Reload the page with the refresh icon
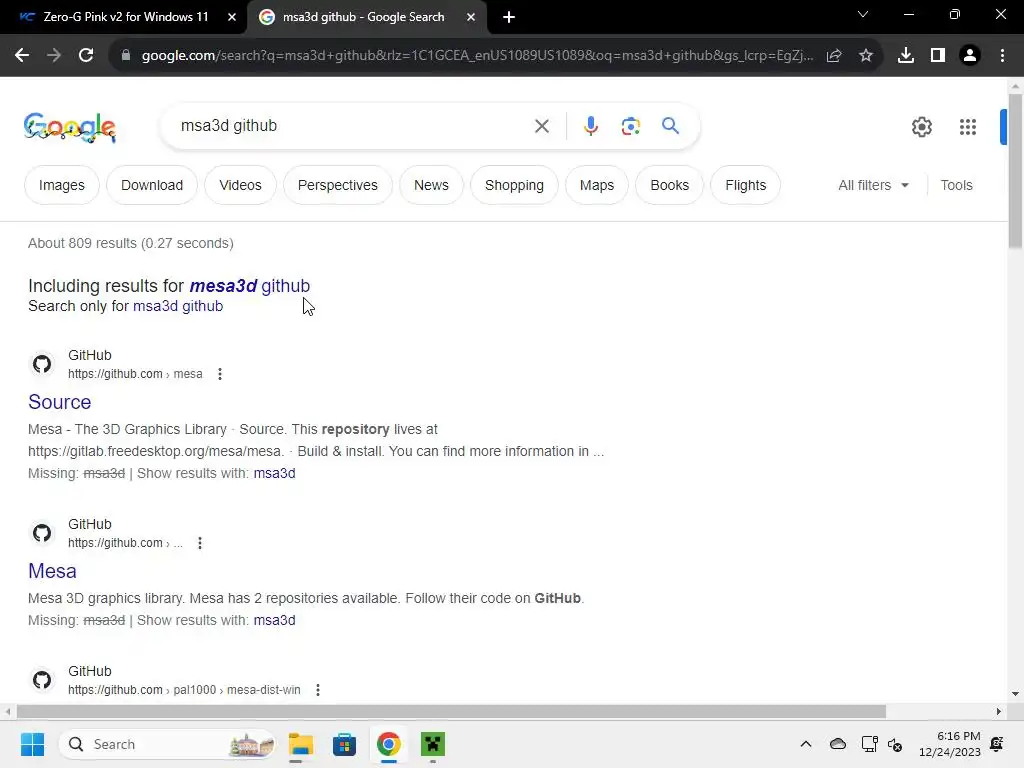The width and height of the screenshot is (1024, 768). tap(86, 56)
